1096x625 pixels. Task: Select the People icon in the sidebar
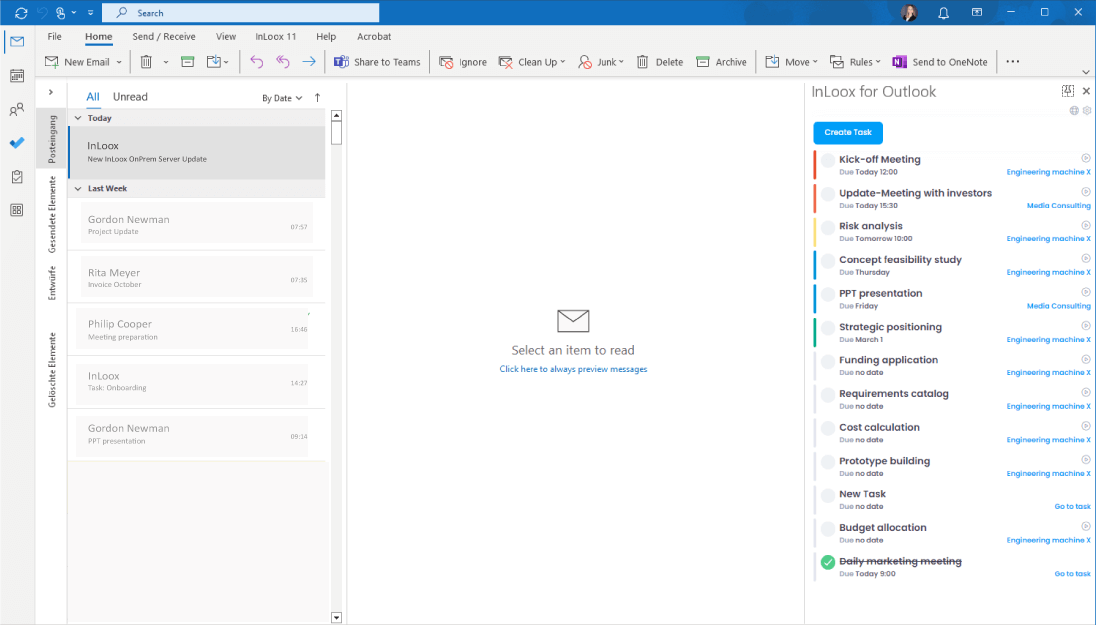(x=16, y=108)
